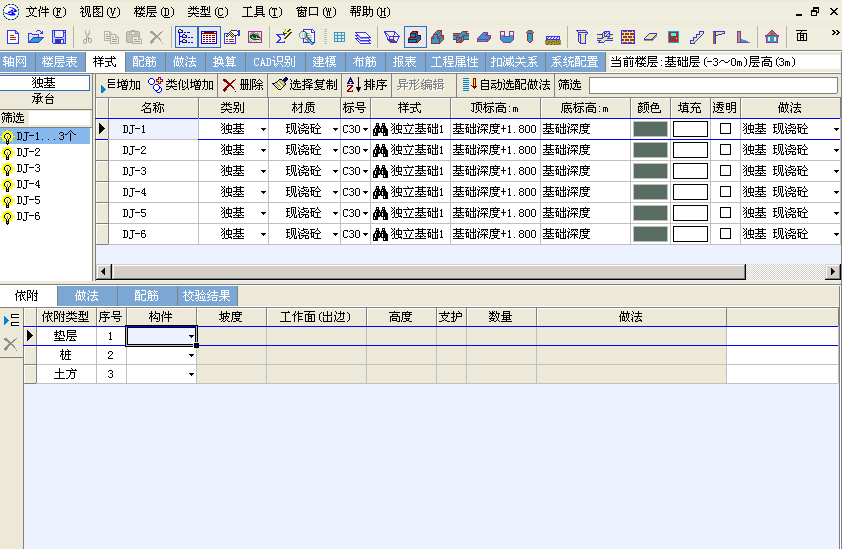Click the 删除 button
Image resolution: width=842 pixels, height=549 pixels.
(243, 85)
